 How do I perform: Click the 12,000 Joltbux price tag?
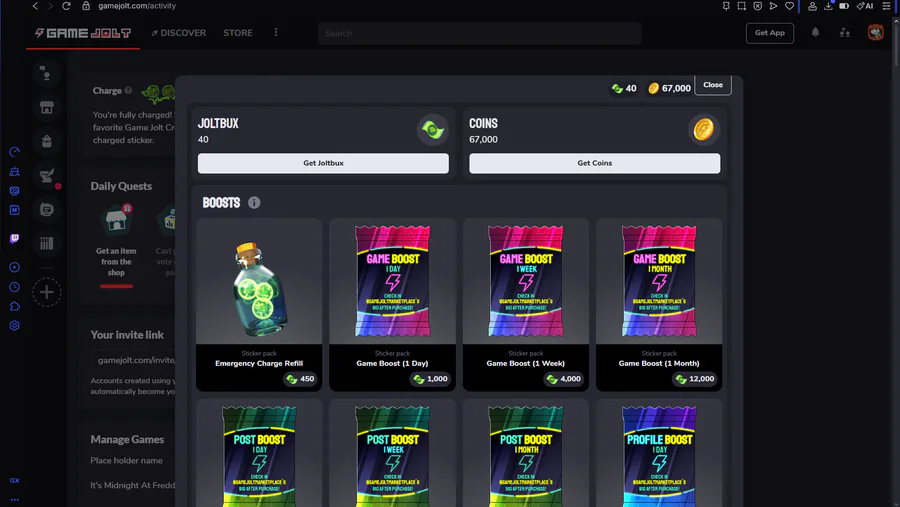coord(695,379)
